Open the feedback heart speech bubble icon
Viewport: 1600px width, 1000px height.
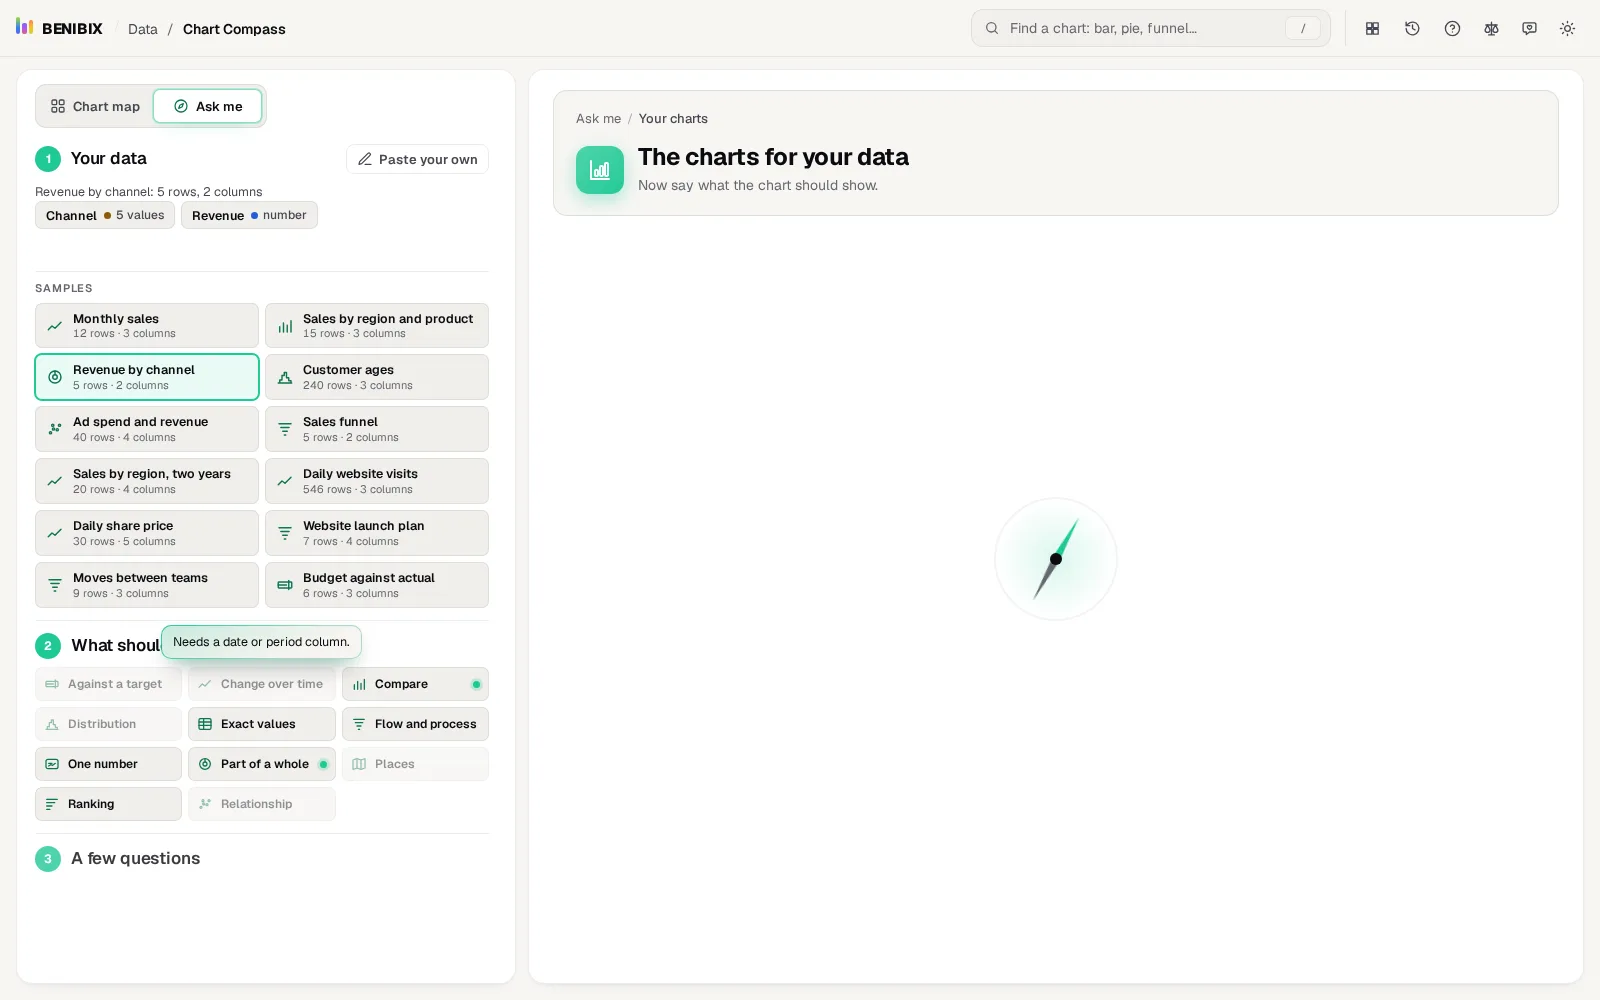click(1529, 29)
